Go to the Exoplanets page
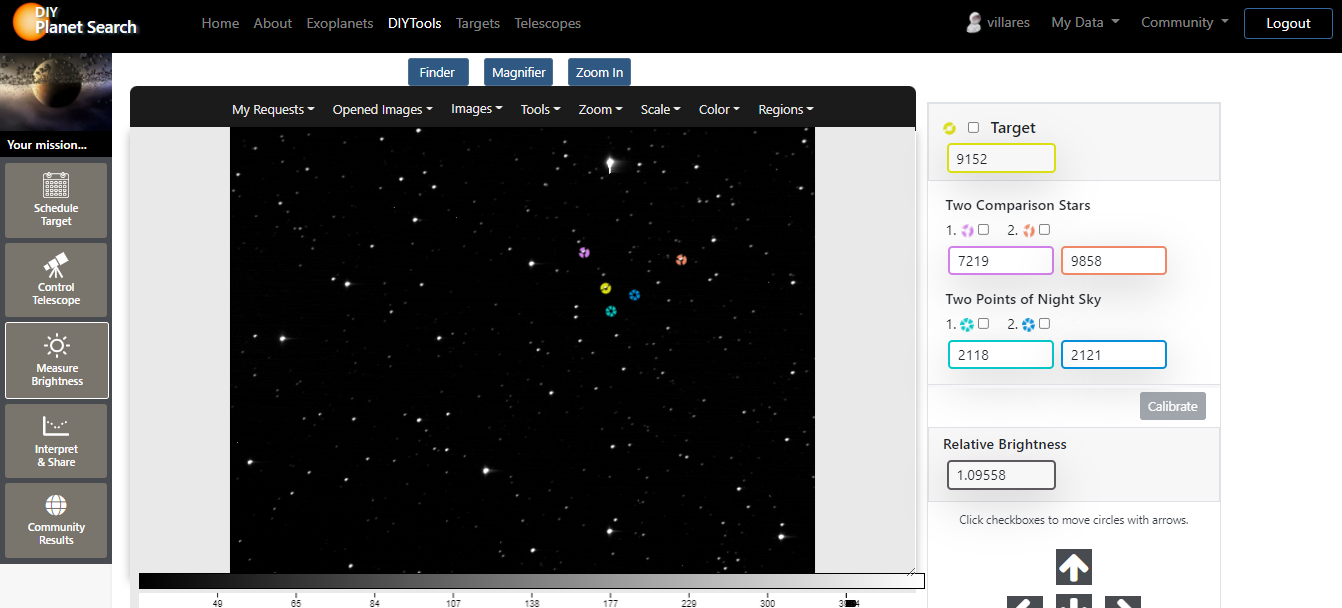The width and height of the screenshot is (1342, 608). (340, 23)
